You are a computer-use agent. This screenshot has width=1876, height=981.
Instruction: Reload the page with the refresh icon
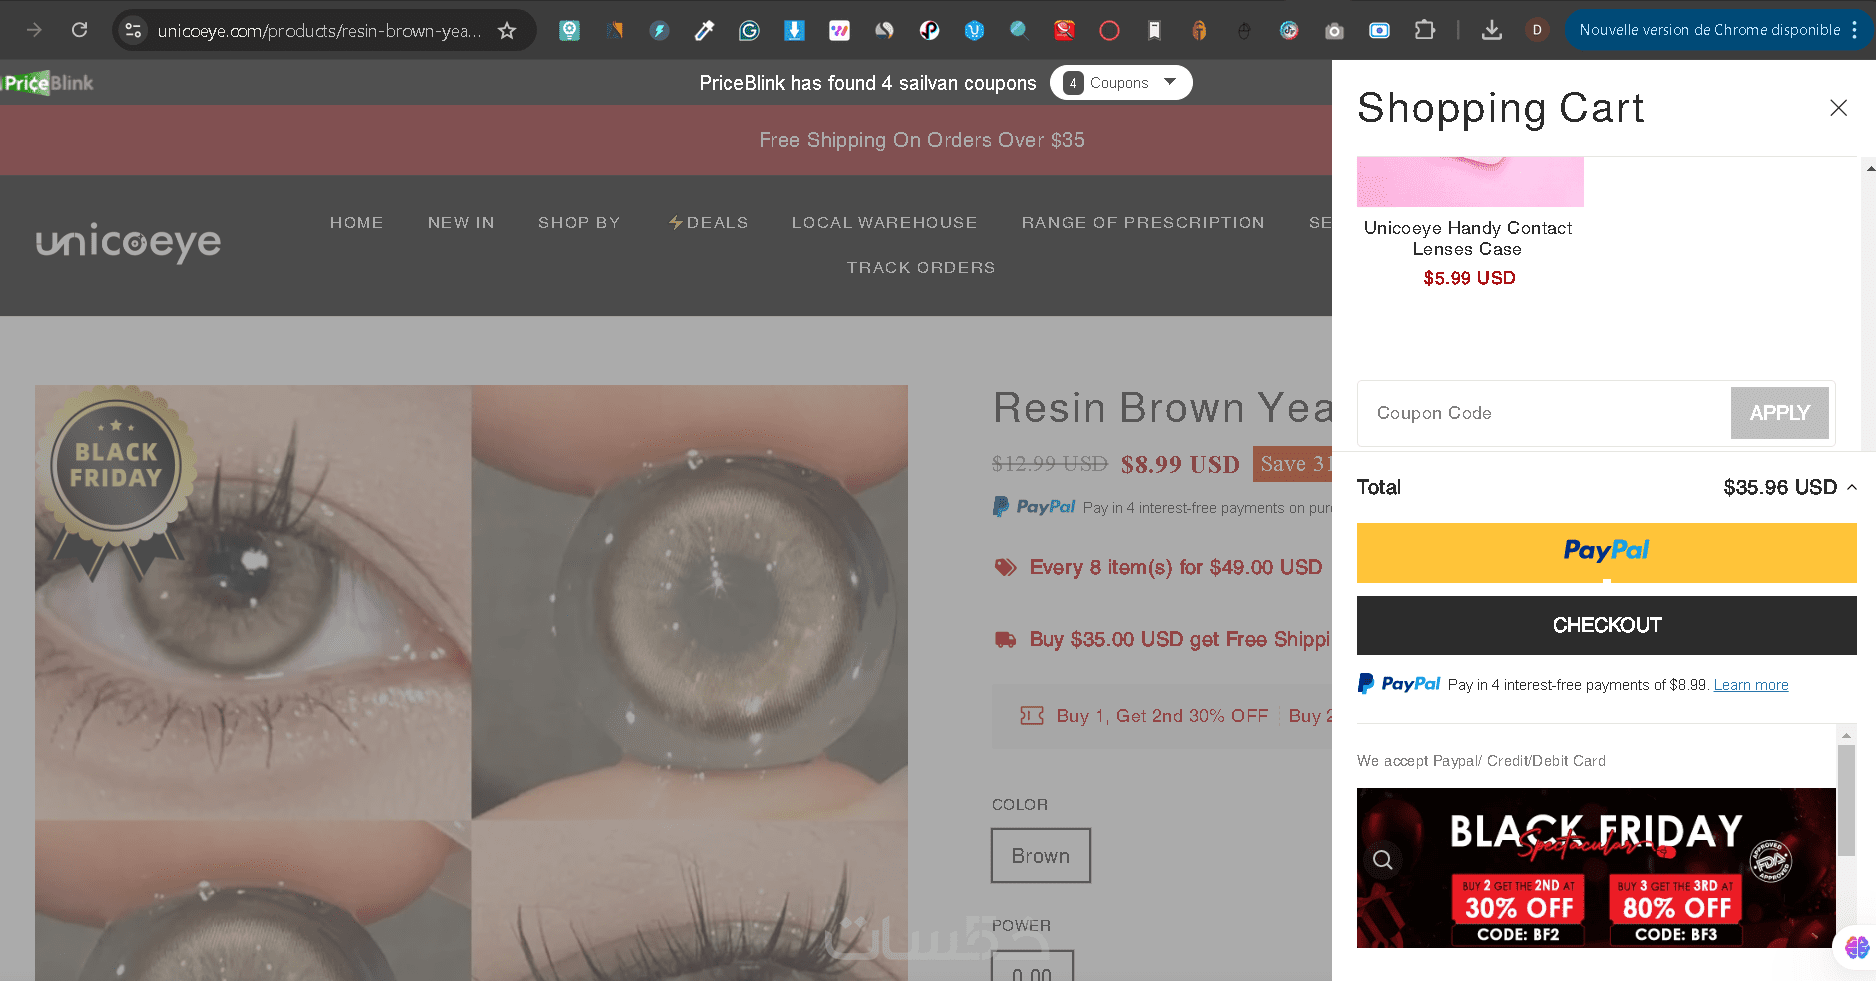pyautogui.click(x=80, y=30)
